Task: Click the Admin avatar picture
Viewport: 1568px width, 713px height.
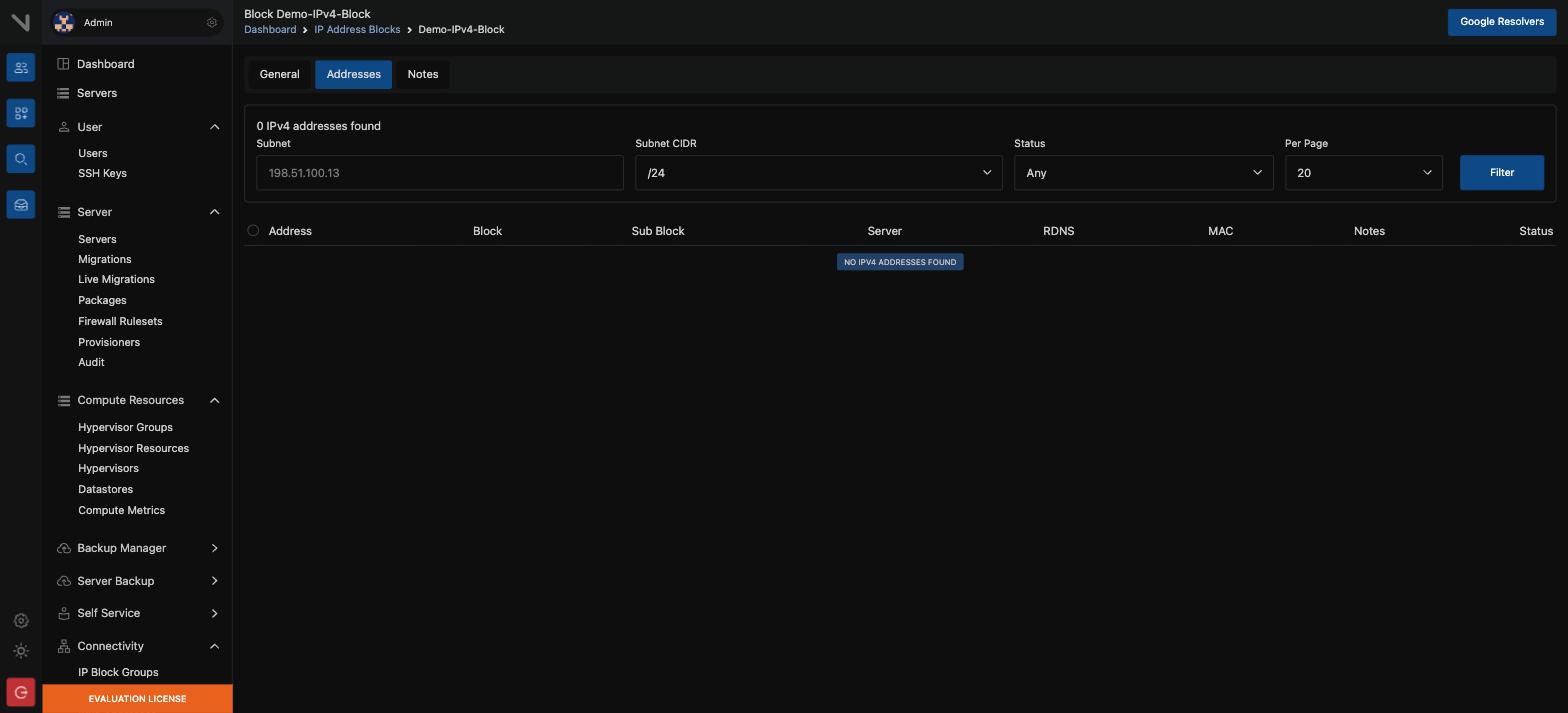Action: (64, 22)
